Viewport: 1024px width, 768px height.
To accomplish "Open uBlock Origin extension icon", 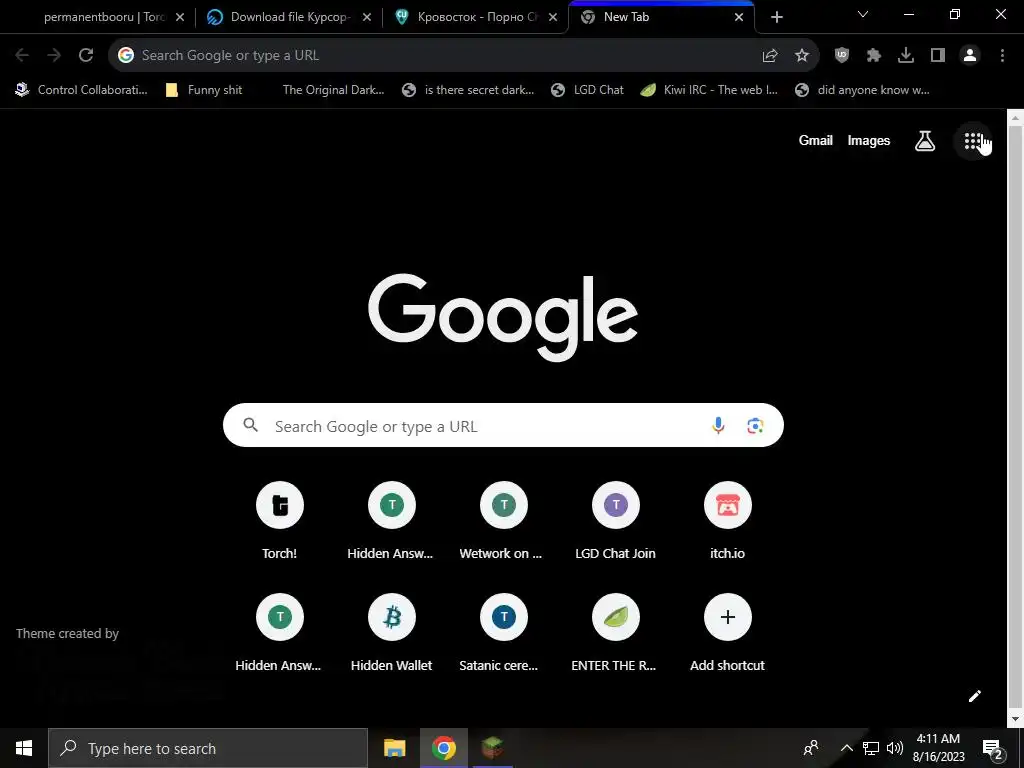I will pyautogui.click(x=842, y=56).
